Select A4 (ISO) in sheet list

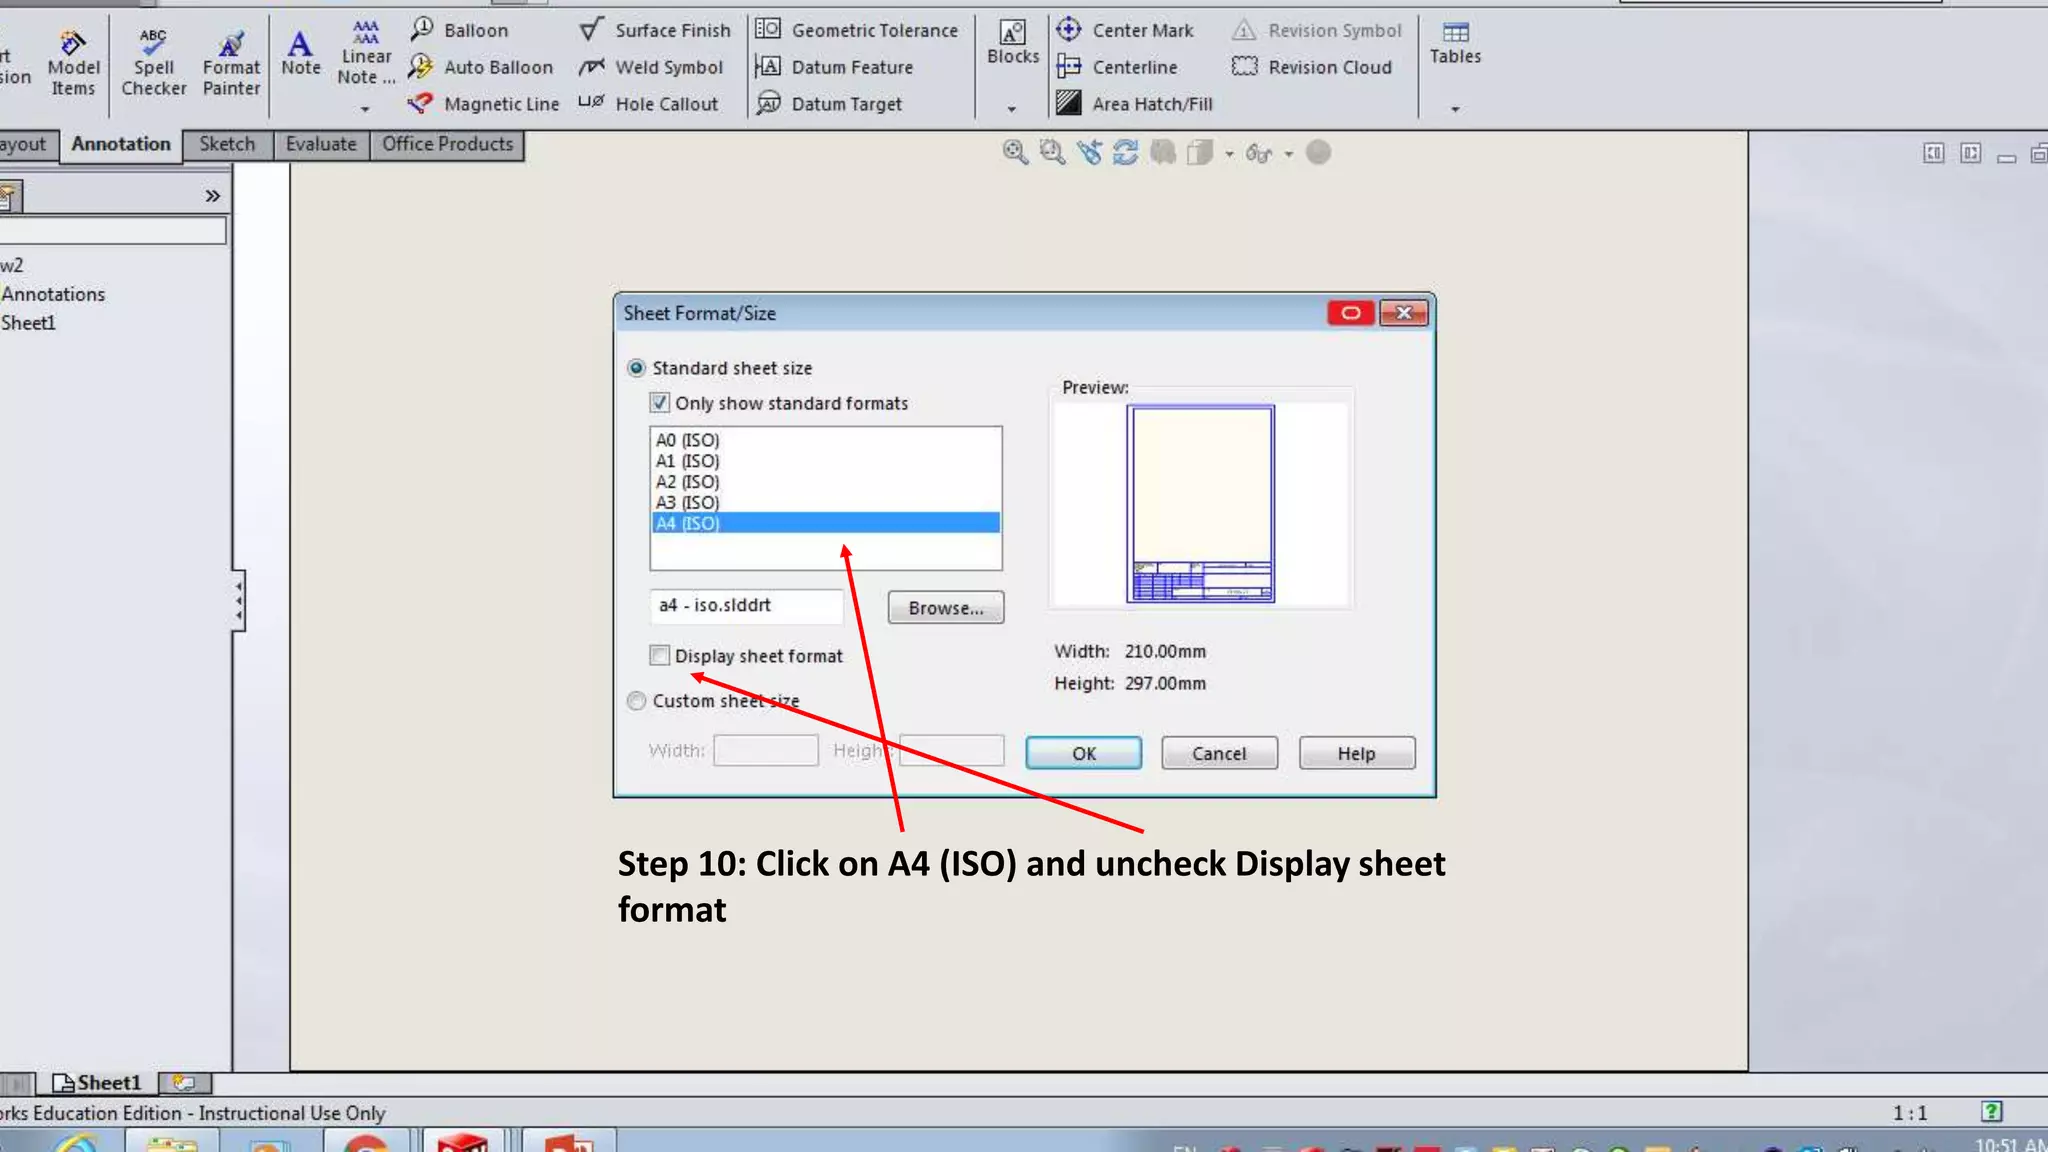coord(825,523)
